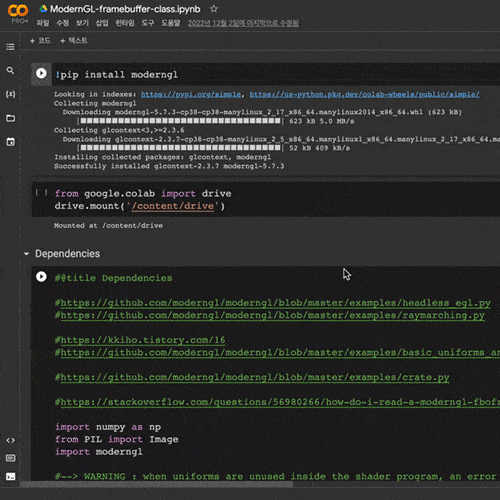This screenshot has width=500, height=500.
Task: Click the sidebar icon below the folder
Action: coord(10,142)
